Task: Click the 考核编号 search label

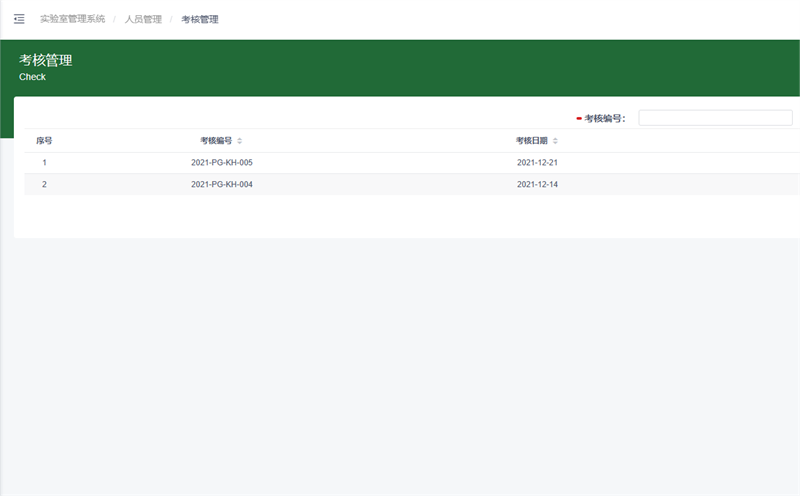Action: pos(605,118)
